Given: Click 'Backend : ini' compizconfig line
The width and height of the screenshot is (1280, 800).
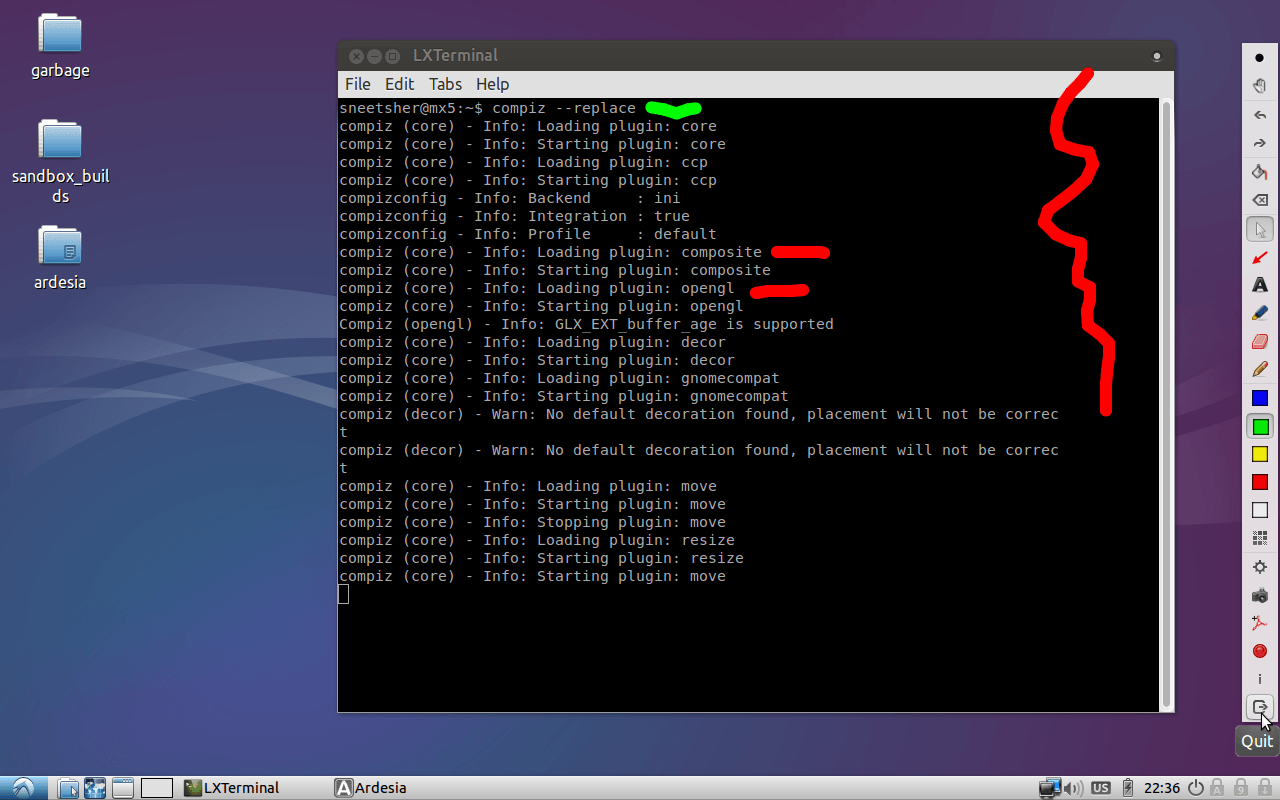Looking at the screenshot, I should tap(510, 198).
